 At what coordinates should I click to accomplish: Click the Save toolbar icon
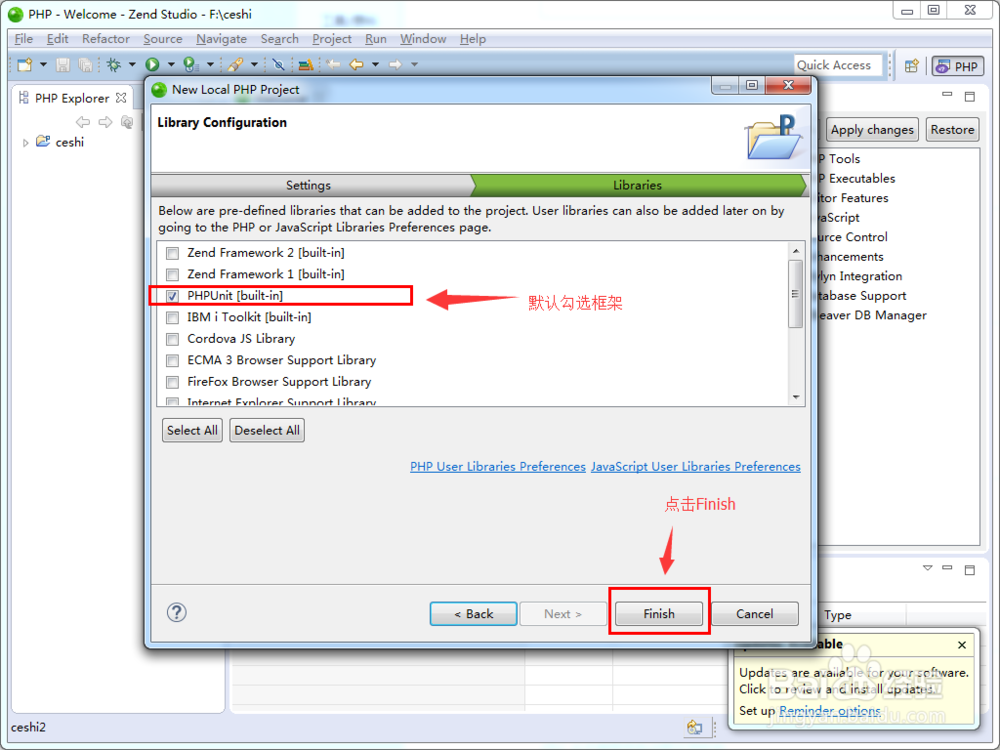[62, 64]
